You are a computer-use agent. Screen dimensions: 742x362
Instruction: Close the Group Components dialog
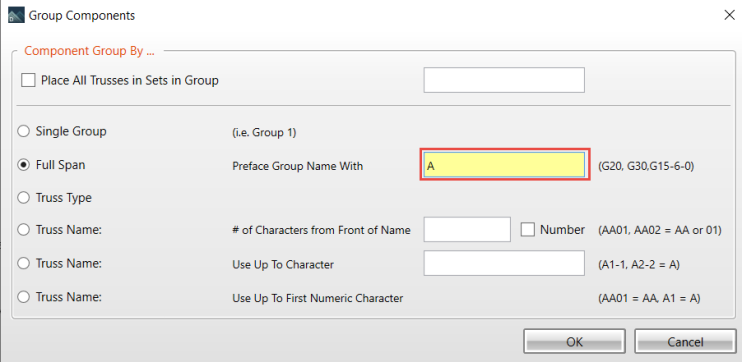(729, 16)
